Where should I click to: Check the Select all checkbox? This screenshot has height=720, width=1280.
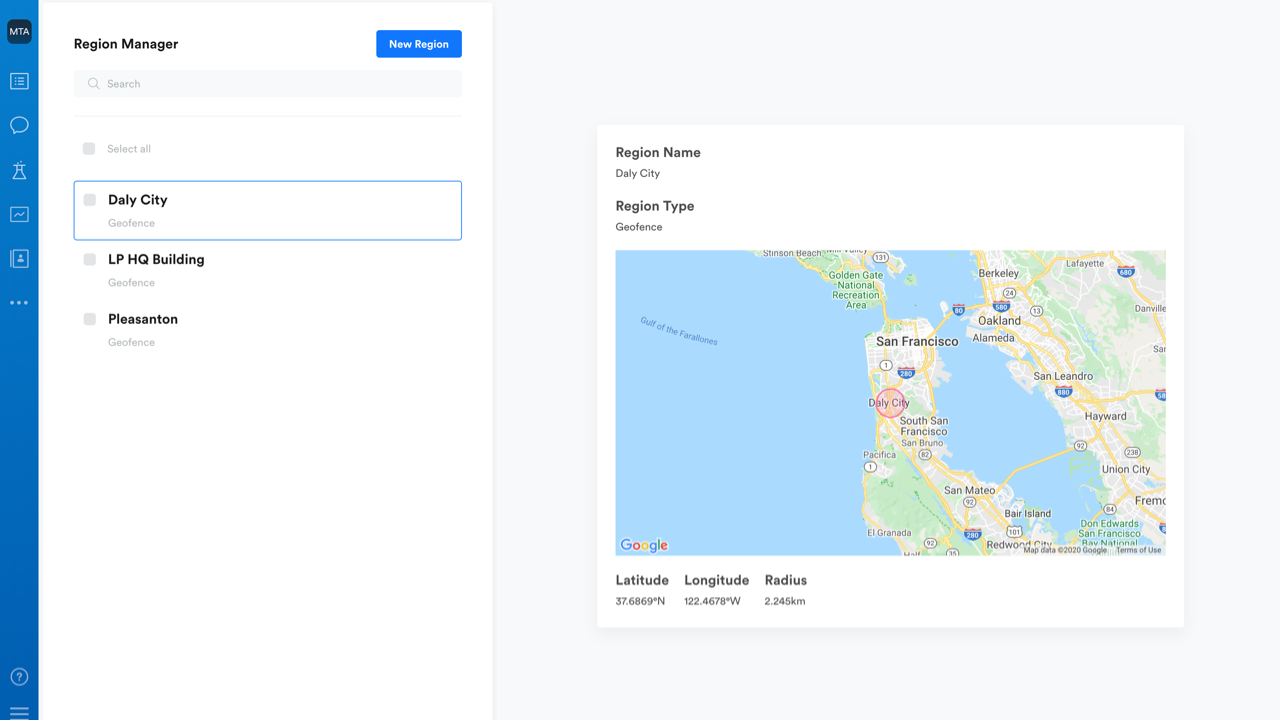pos(88,148)
